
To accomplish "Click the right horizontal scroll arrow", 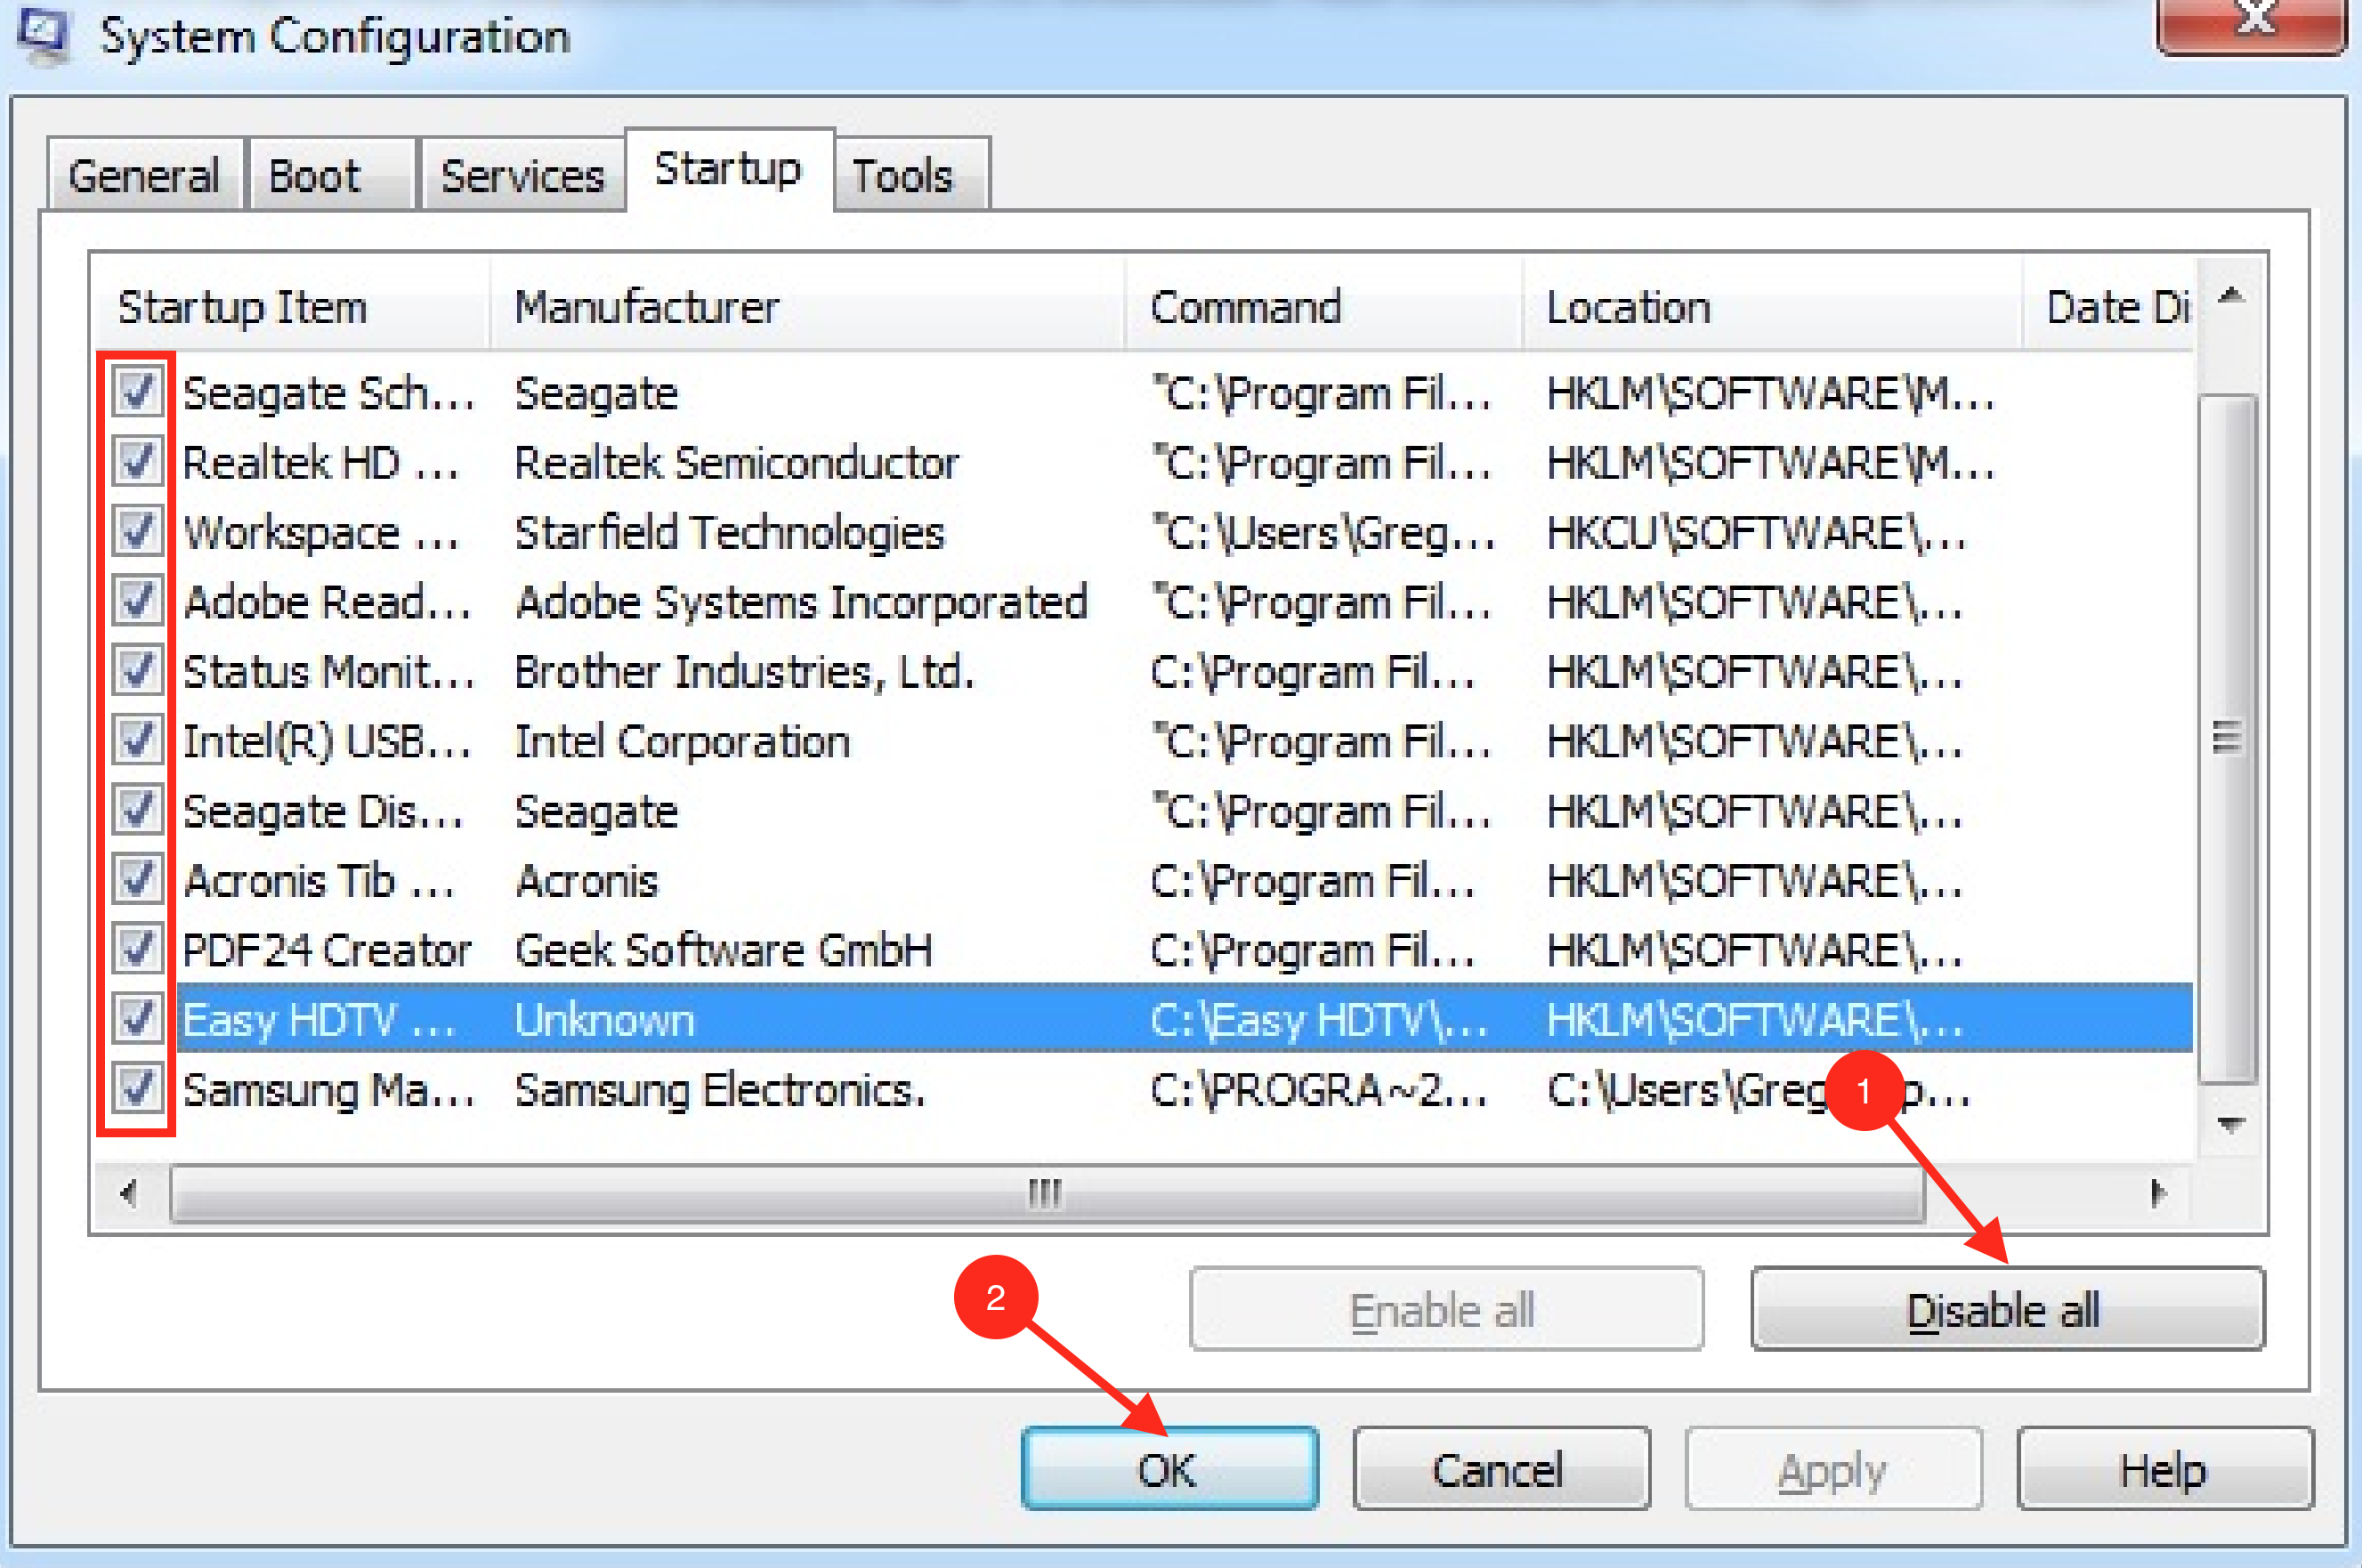I will 2158,1192.
